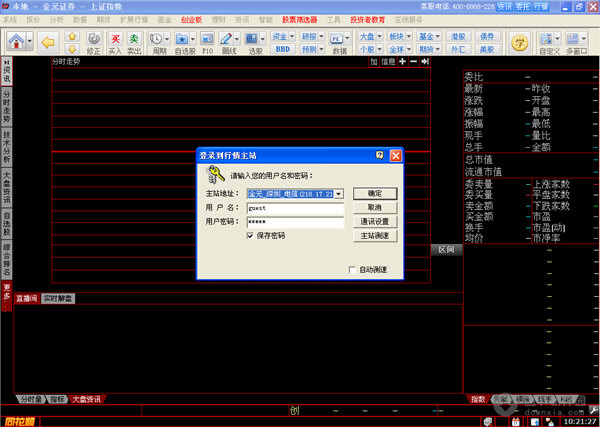Expand the 资金 dropdown in toolbar
This screenshot has height=427, width=600.
tap(292, 36)
